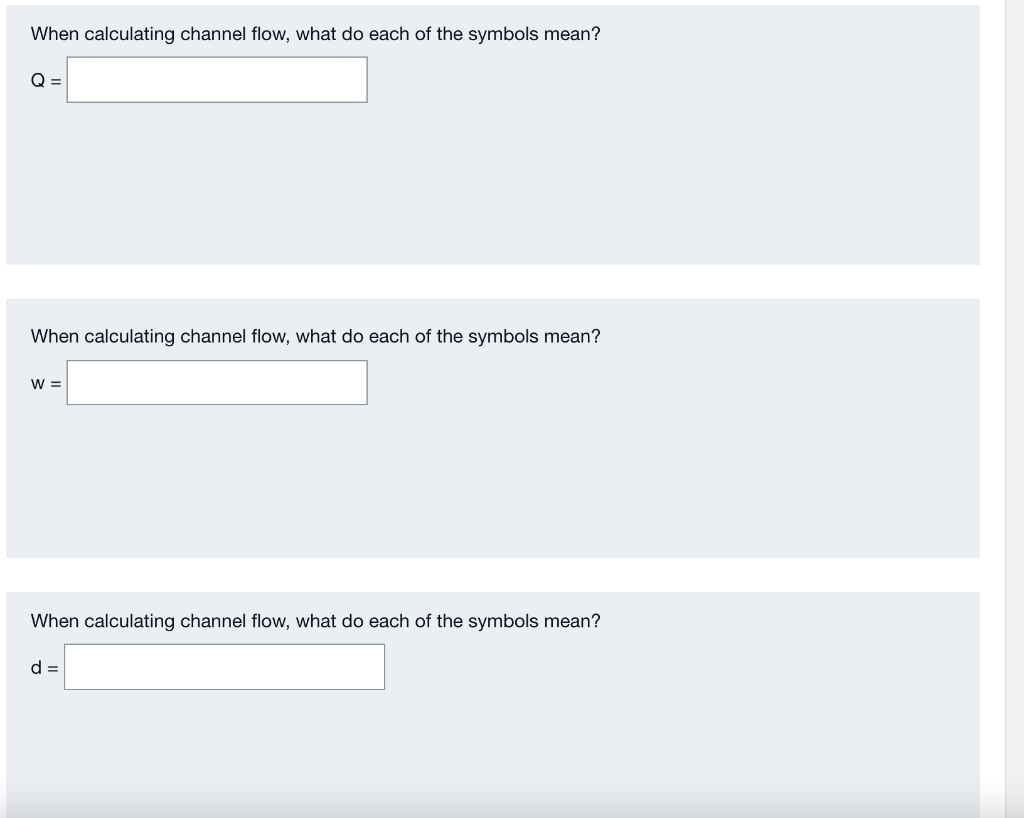Click the question text above d field
1024x818 pixels.
coord(315,621)
